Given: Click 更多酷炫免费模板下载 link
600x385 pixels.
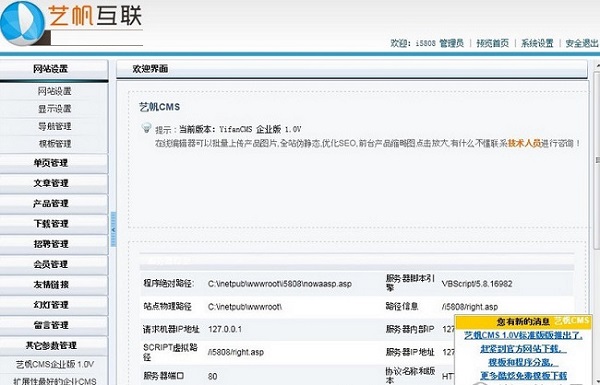Looking at the screenshot, I should 523,376.
